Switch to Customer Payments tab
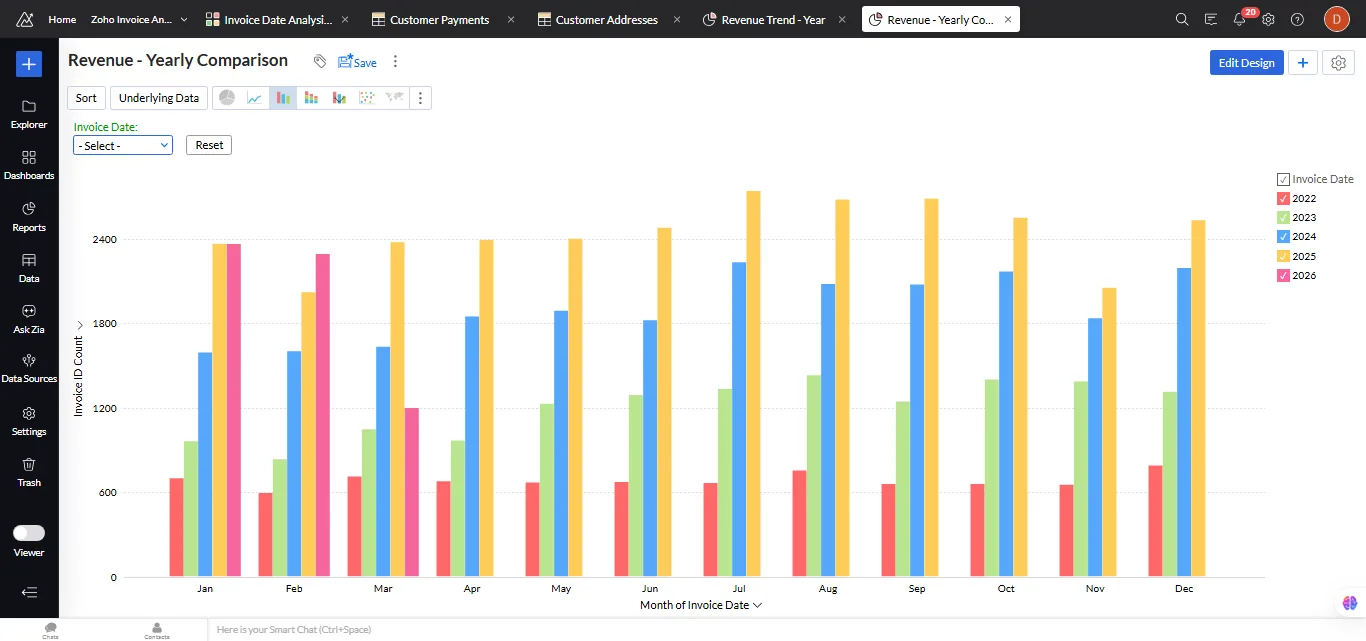The image size is (1366, 641). coord(431,19)
